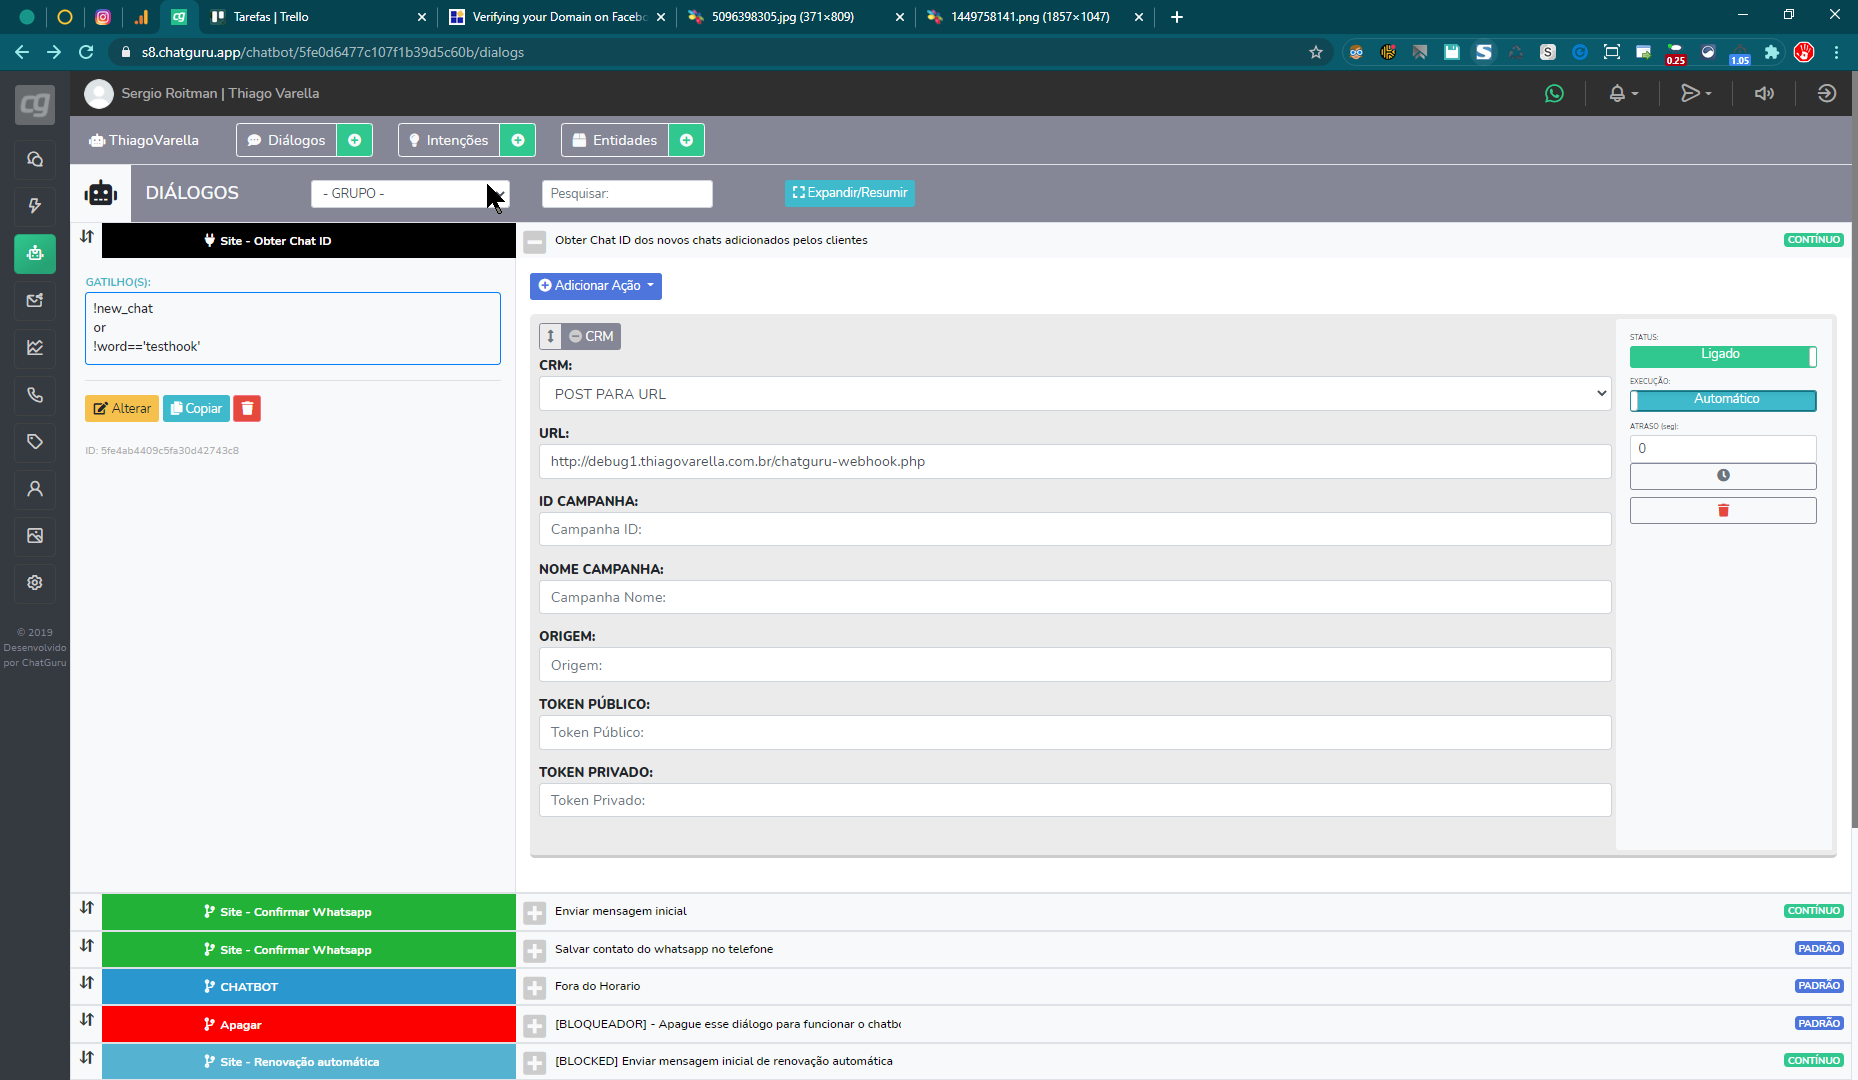Delete the dialog with red trash button
This screenshot has width=1858, height=1080.
click(247, 408)
